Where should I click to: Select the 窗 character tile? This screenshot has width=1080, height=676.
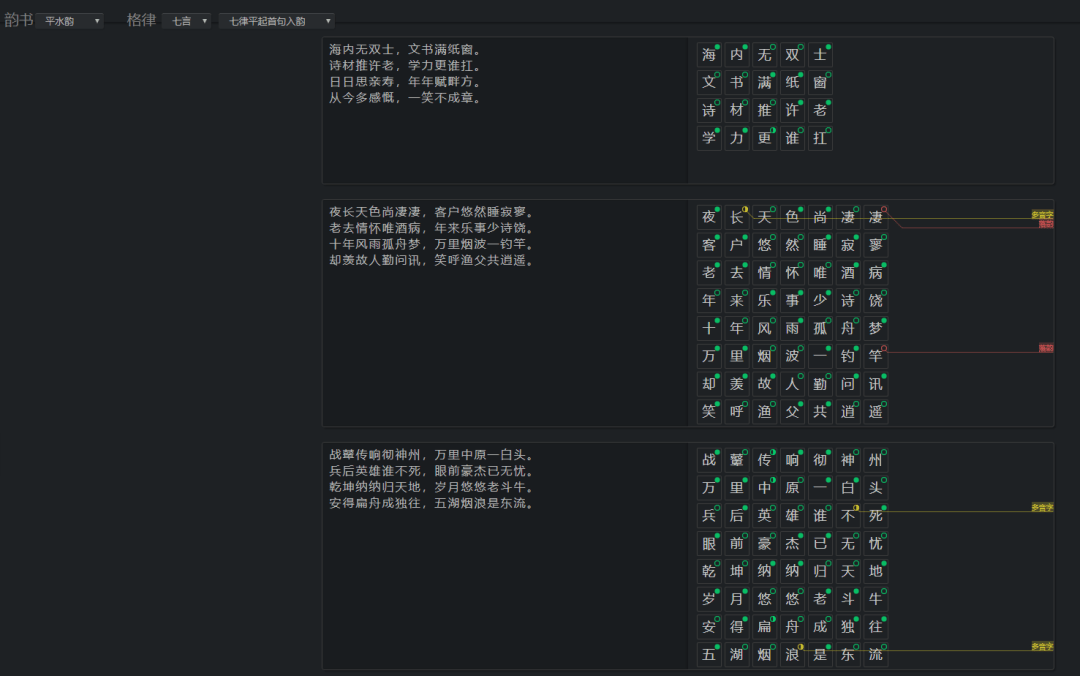(x=820, y=82)
